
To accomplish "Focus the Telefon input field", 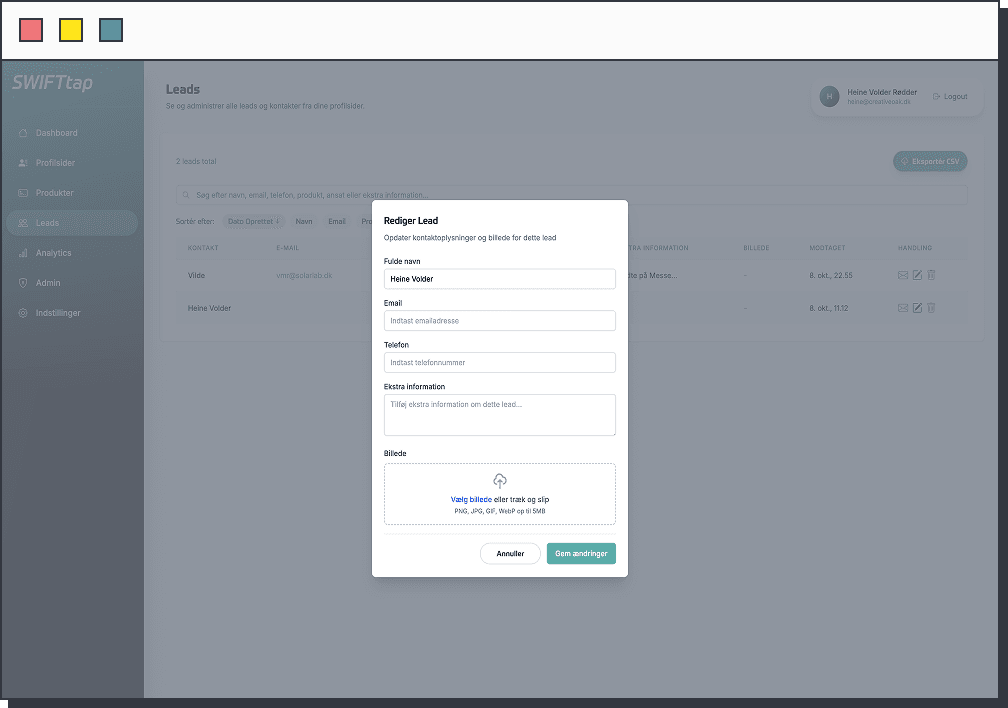I will (500, 363).
